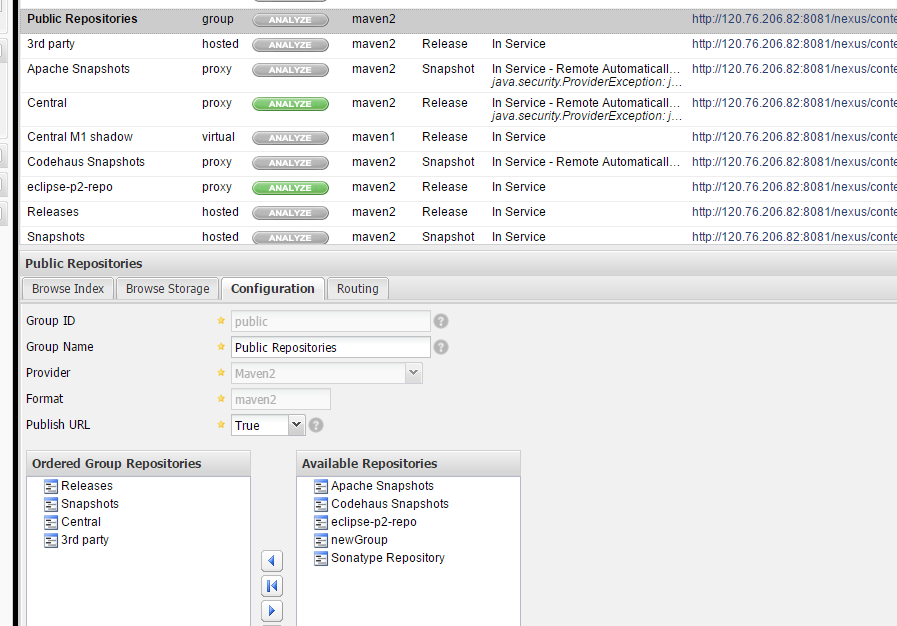The width and height of the screenshot is (897, 626).
Task: Click the maven1 format cell
Action: pos(374,137)
